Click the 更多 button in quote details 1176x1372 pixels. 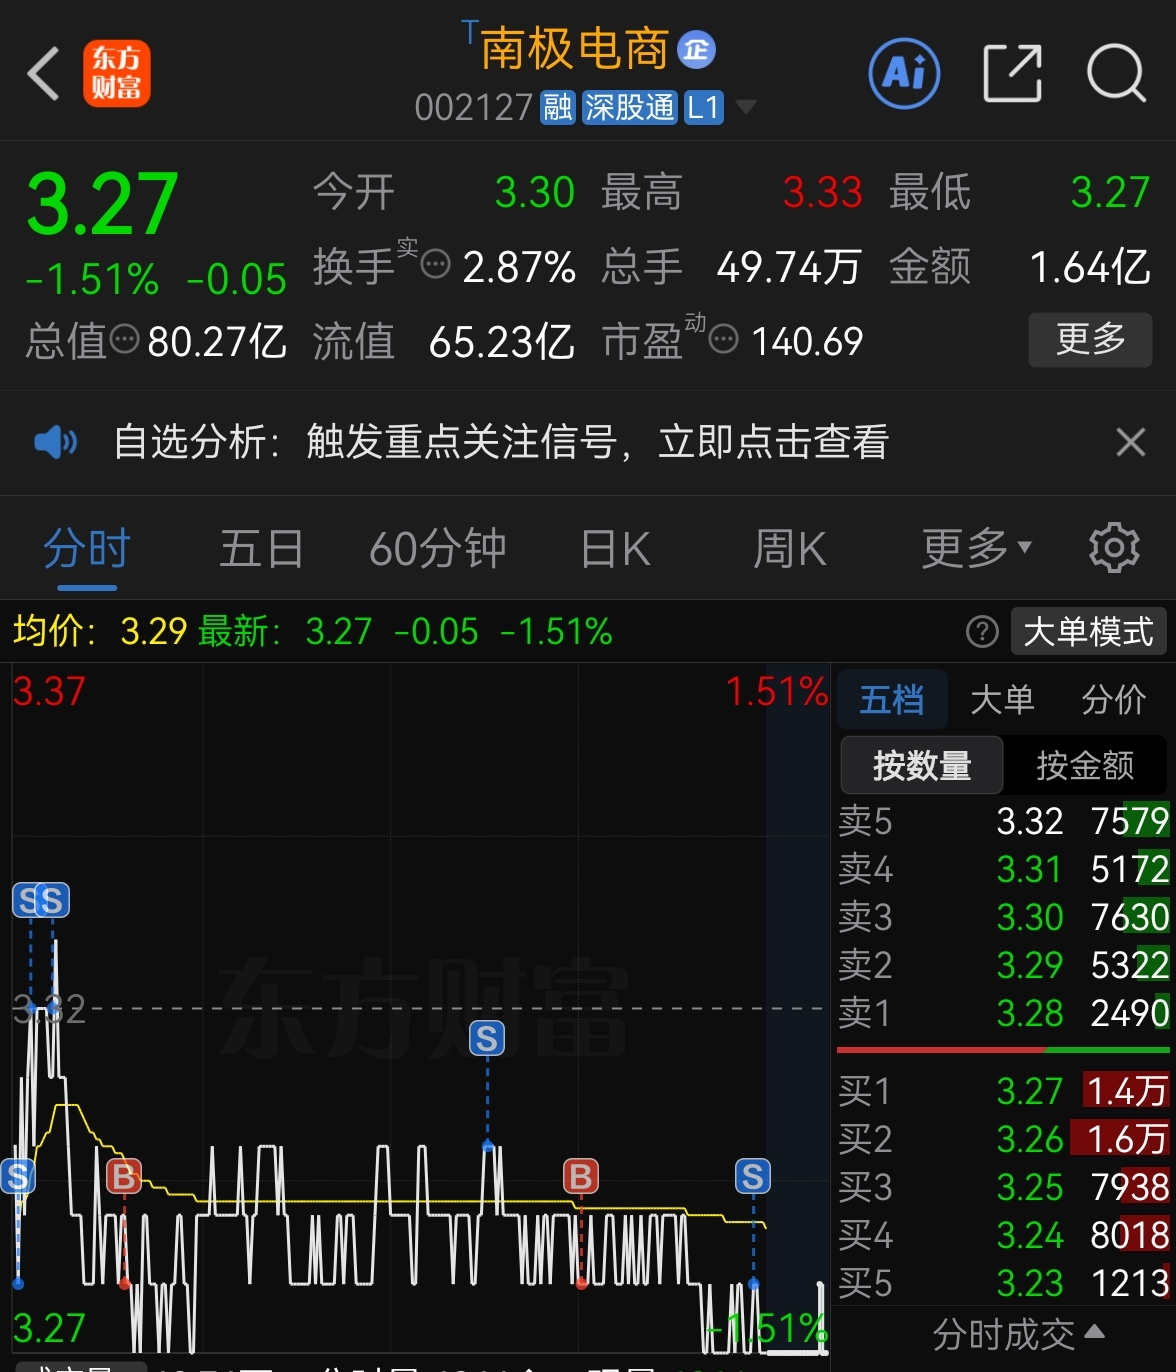click(1090, 340)
